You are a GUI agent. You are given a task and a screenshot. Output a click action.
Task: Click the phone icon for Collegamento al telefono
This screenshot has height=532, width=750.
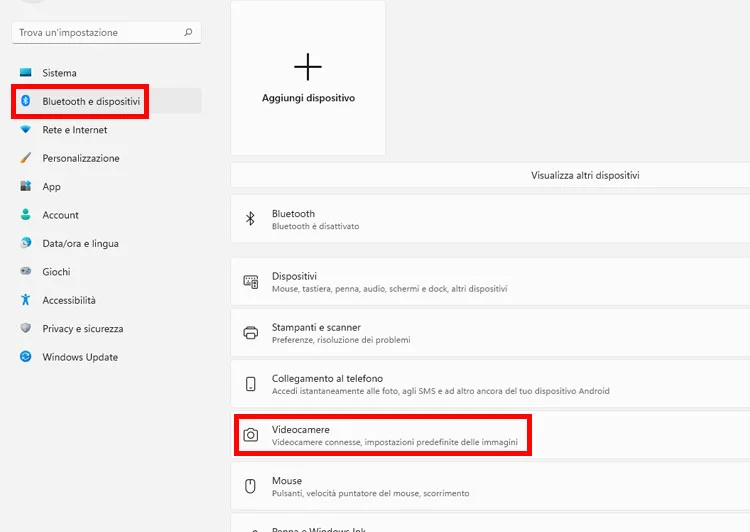click(x=251, y=384)
